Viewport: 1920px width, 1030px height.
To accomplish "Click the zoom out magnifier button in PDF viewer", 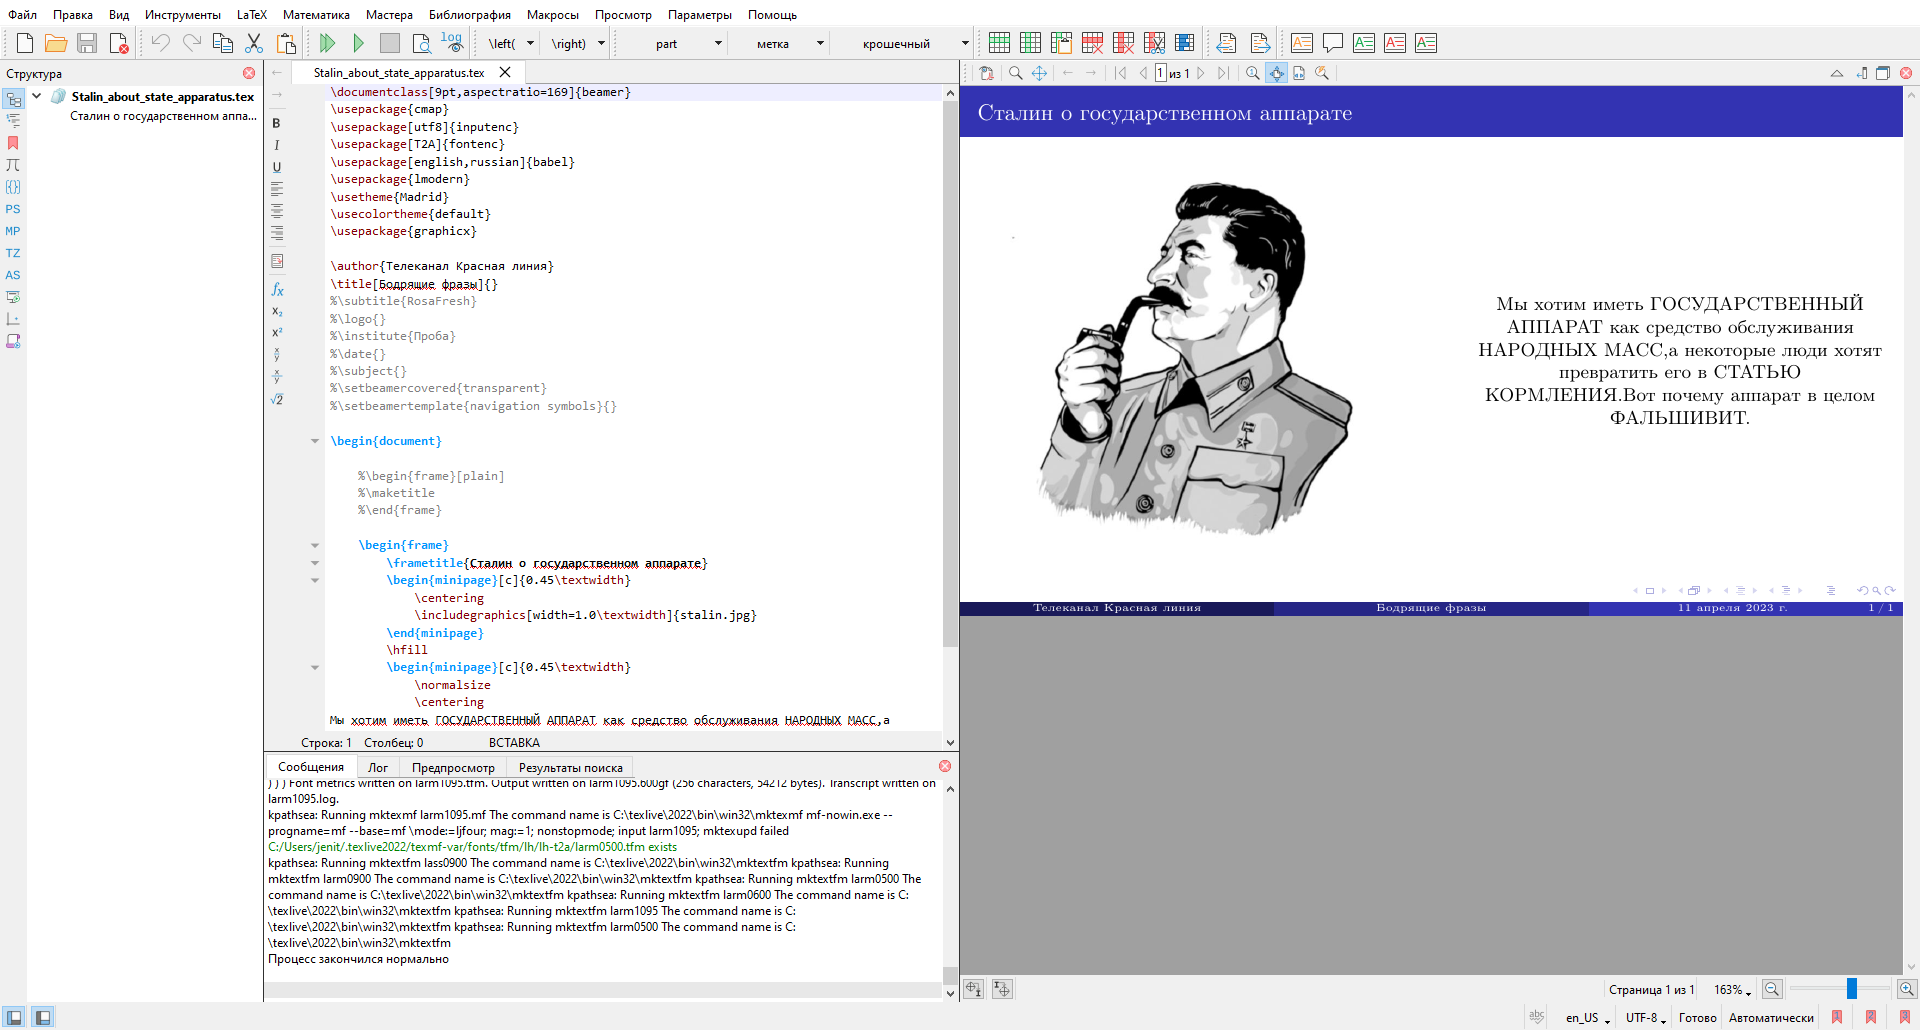I will (1772, 989).
